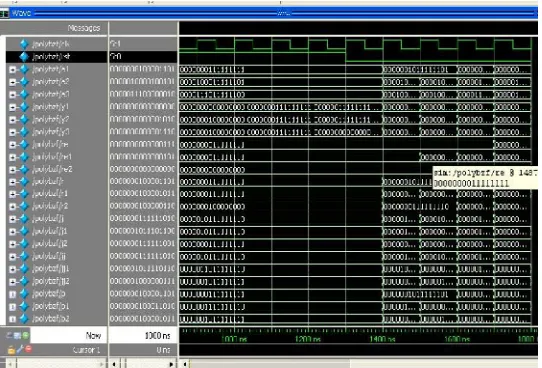Toggle the padlock lock on Cursor 1
The height and width of the screenshot is (368, 542).
[11, 350]
